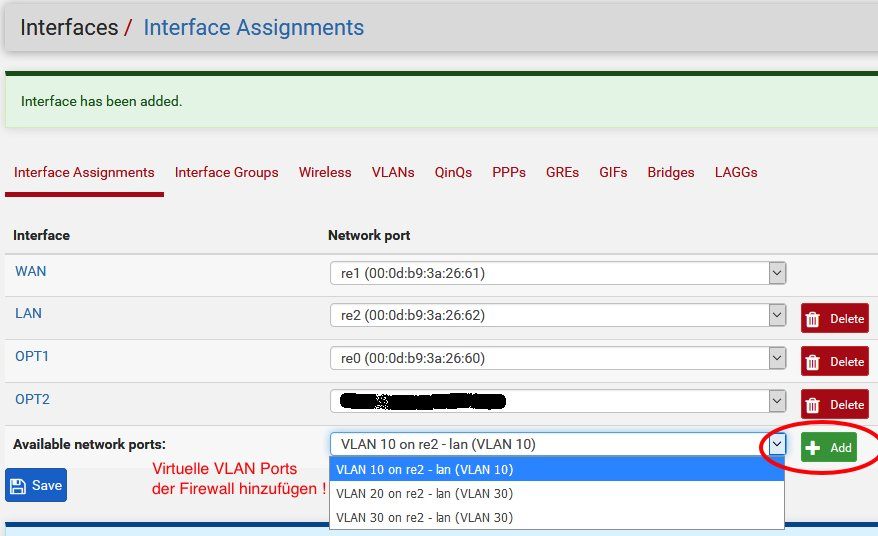
Task: Open the GIFs tab
Action: 613,173
